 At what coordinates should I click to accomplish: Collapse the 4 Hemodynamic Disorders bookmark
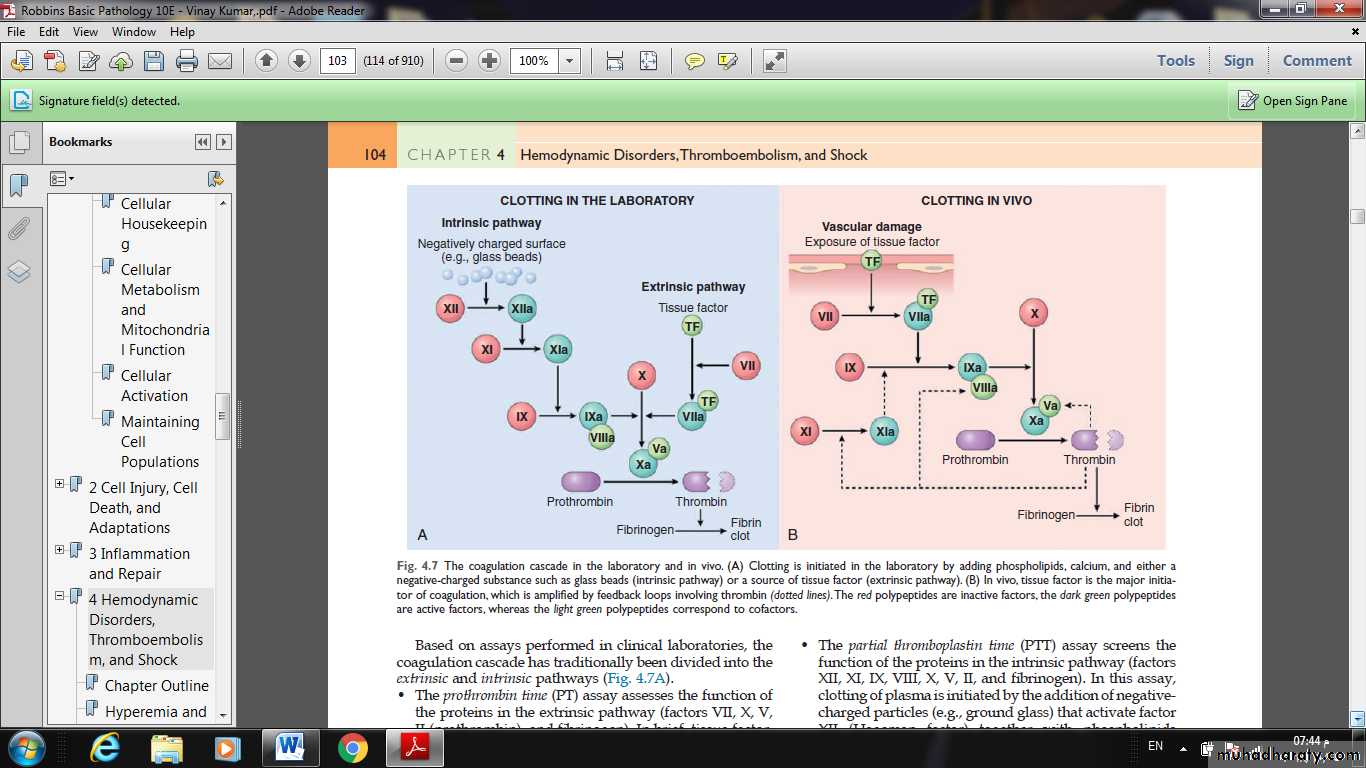coord(60,596)
